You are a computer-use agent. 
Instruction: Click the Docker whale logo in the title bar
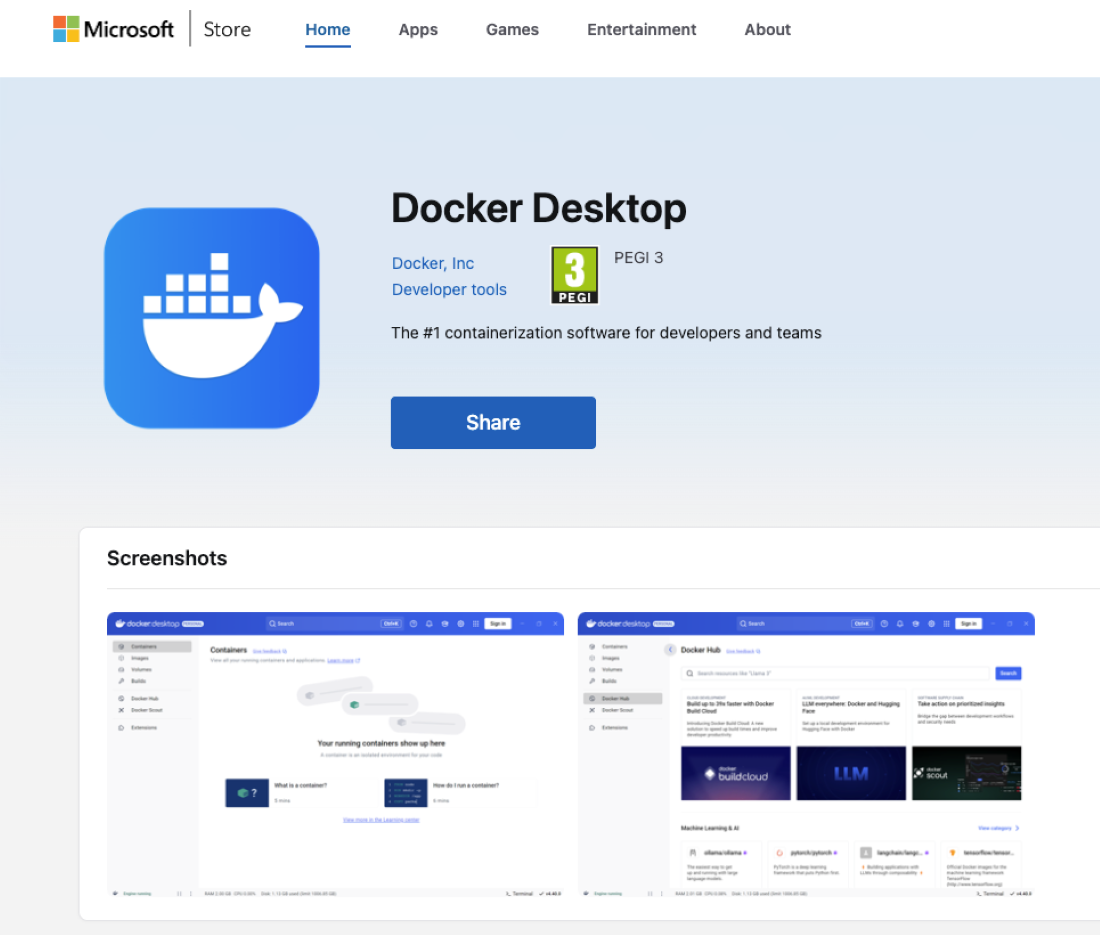(x=120, y=623)
